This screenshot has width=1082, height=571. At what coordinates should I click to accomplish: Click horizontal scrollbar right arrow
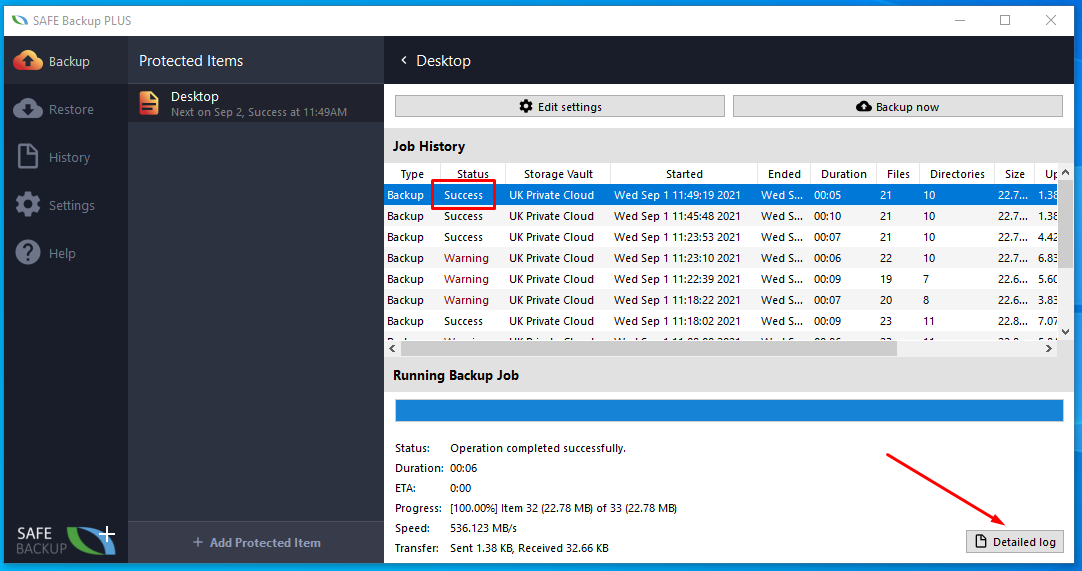(1049, 349)
